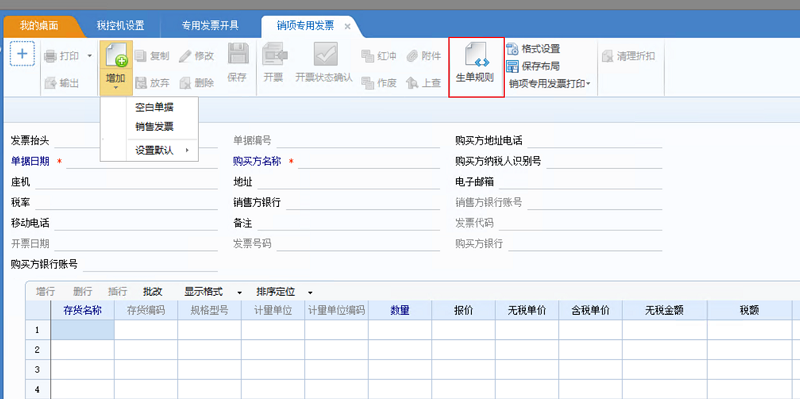Image resolution: width=800 pixels, height=399 pixels.
Task: Switch to 我的桌面 tab
Action: (39, 26)
